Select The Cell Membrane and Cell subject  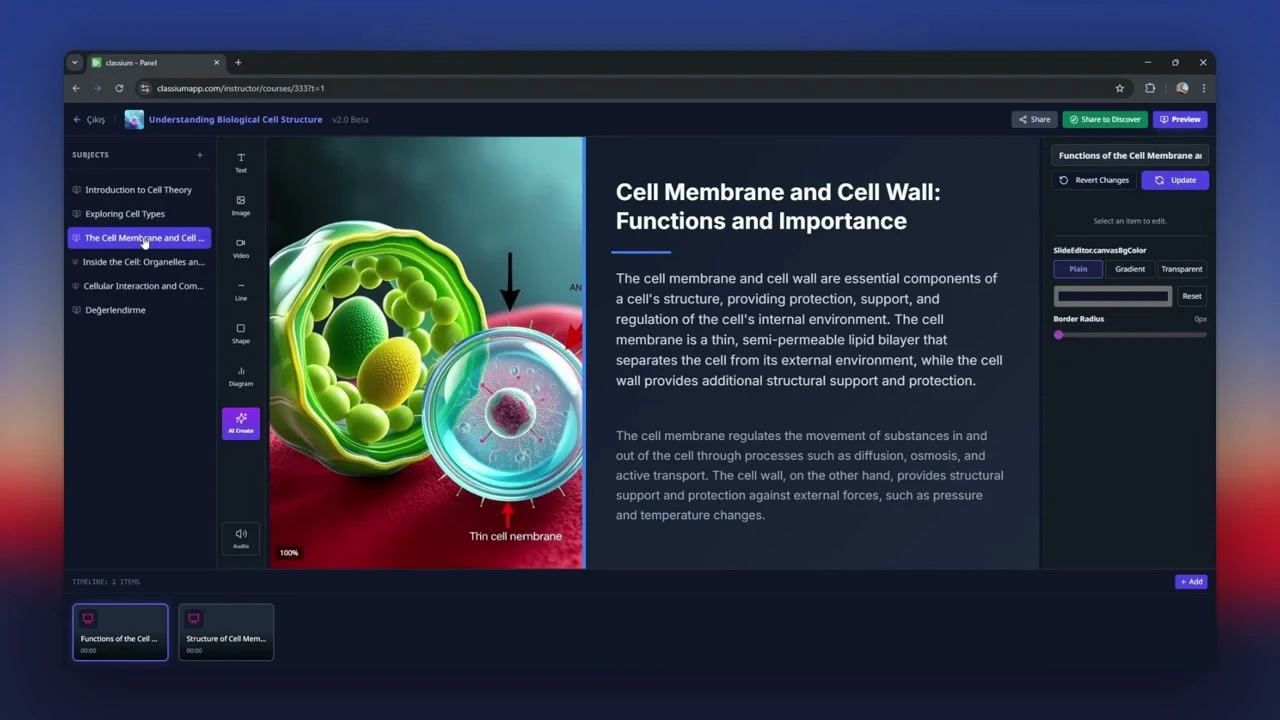[x=139, y=238]
